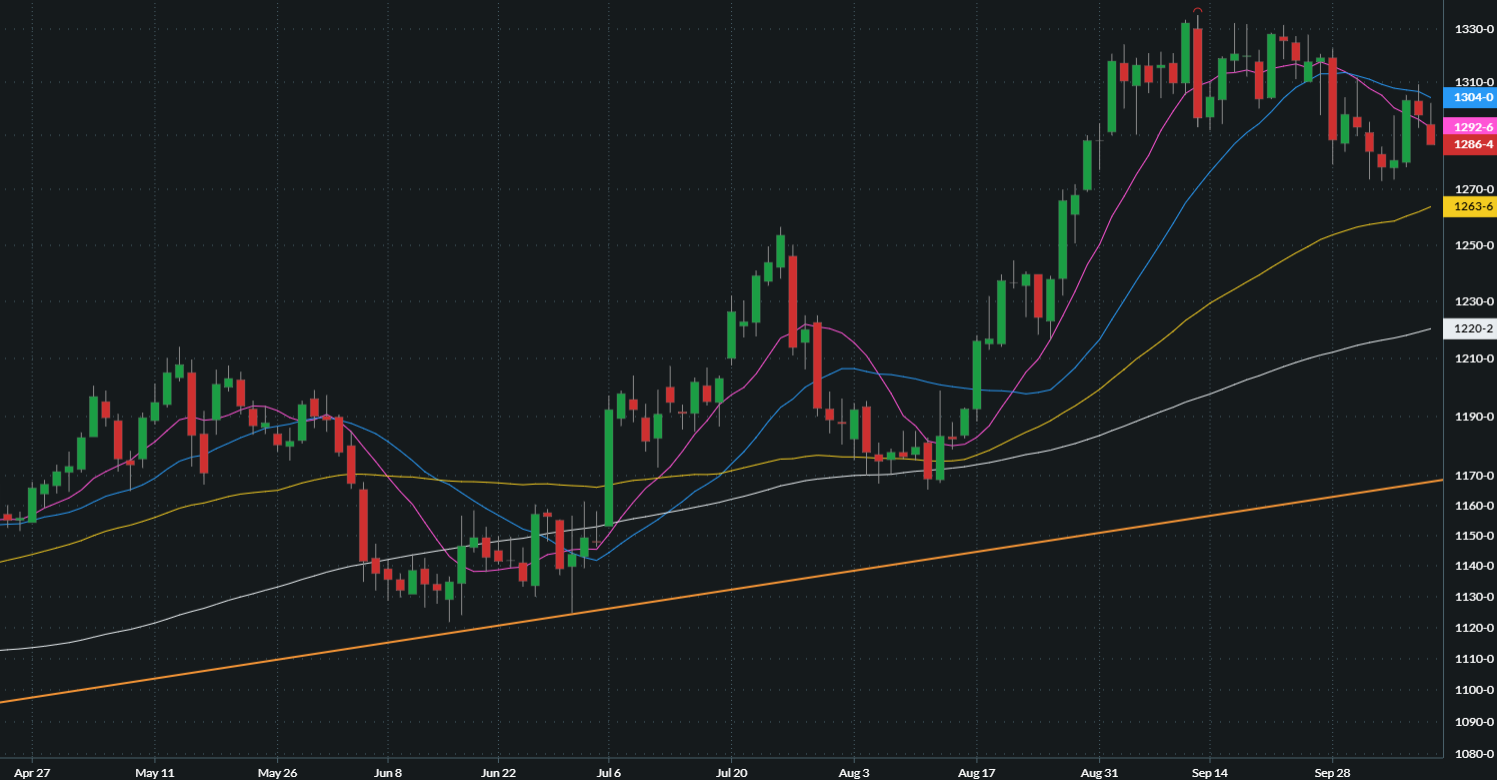
Task: Select the Aug 31 date label
Action: (1099, 773)
